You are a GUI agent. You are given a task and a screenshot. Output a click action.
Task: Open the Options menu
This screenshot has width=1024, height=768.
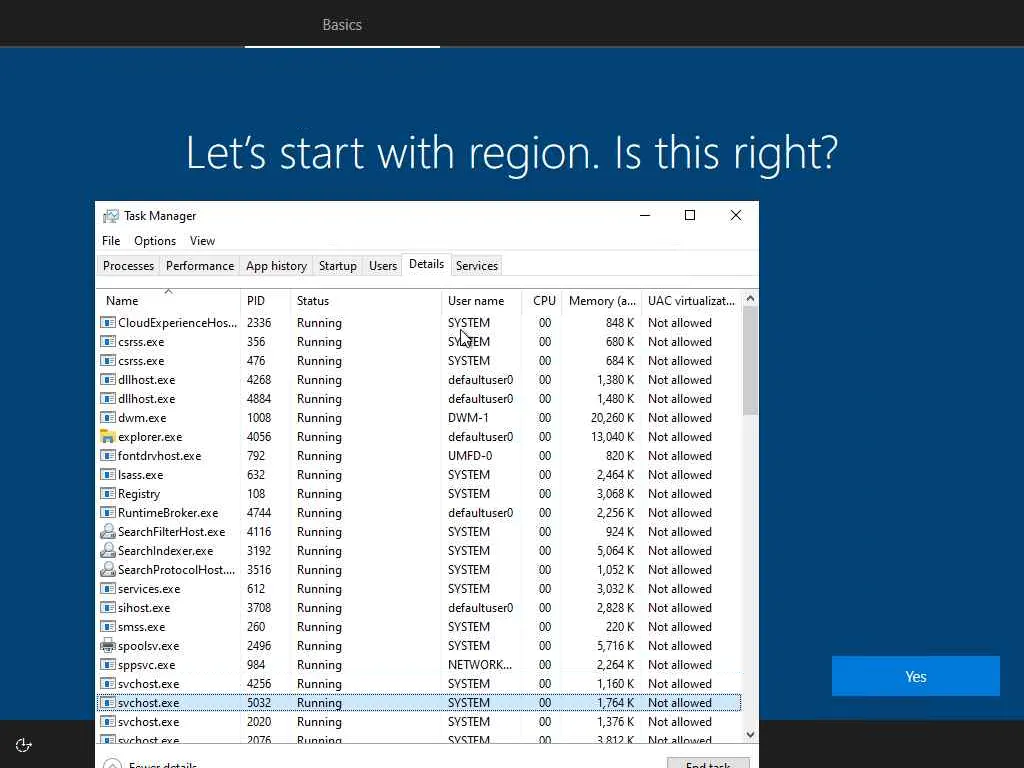tap(155, 241)
